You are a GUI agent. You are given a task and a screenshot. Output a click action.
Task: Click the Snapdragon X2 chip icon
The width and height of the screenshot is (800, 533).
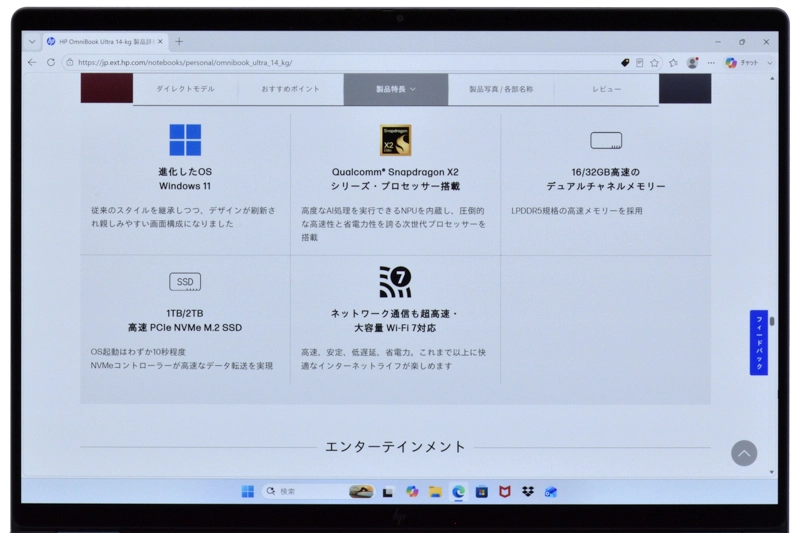[395, 140]
